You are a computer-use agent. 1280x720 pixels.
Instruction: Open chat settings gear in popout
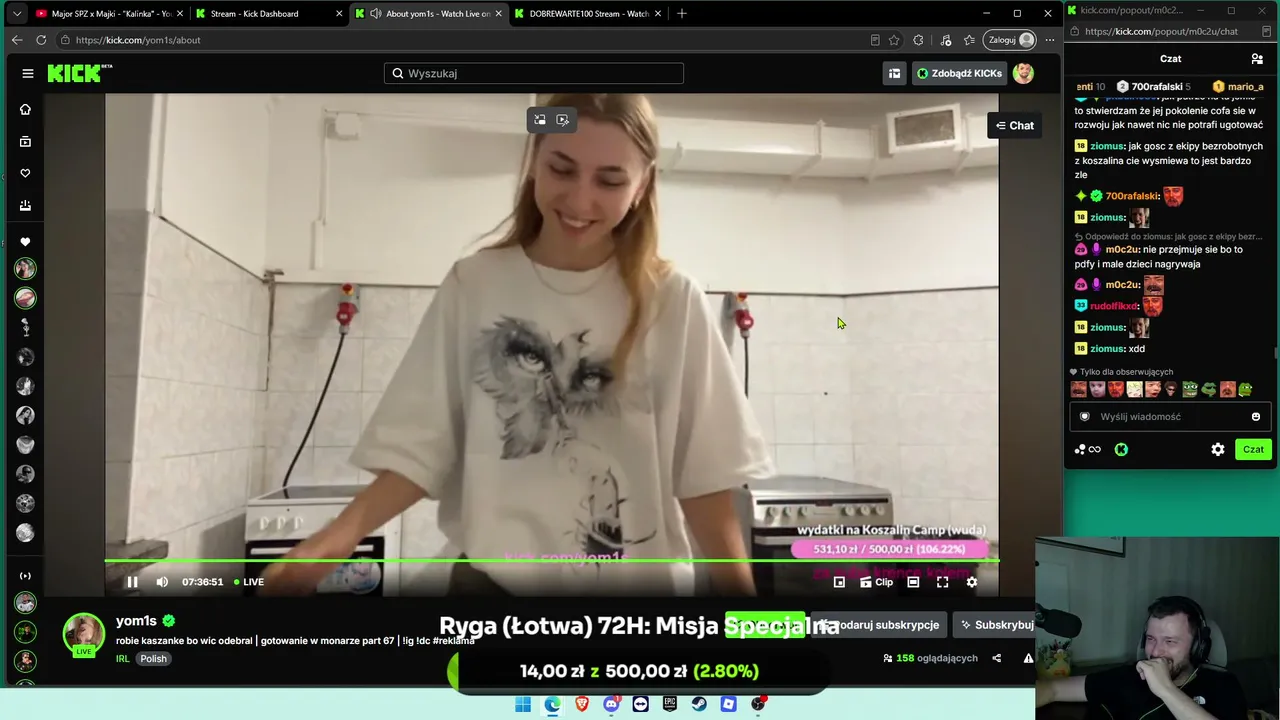click(x=1218, y=450)
